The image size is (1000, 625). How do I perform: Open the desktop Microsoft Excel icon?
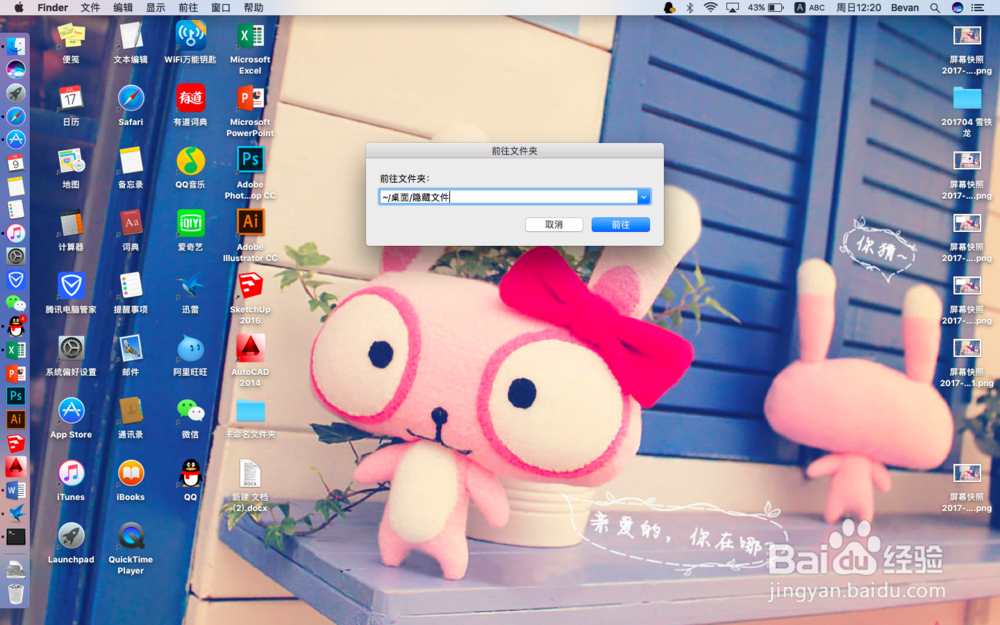click(x=250, y=36)
